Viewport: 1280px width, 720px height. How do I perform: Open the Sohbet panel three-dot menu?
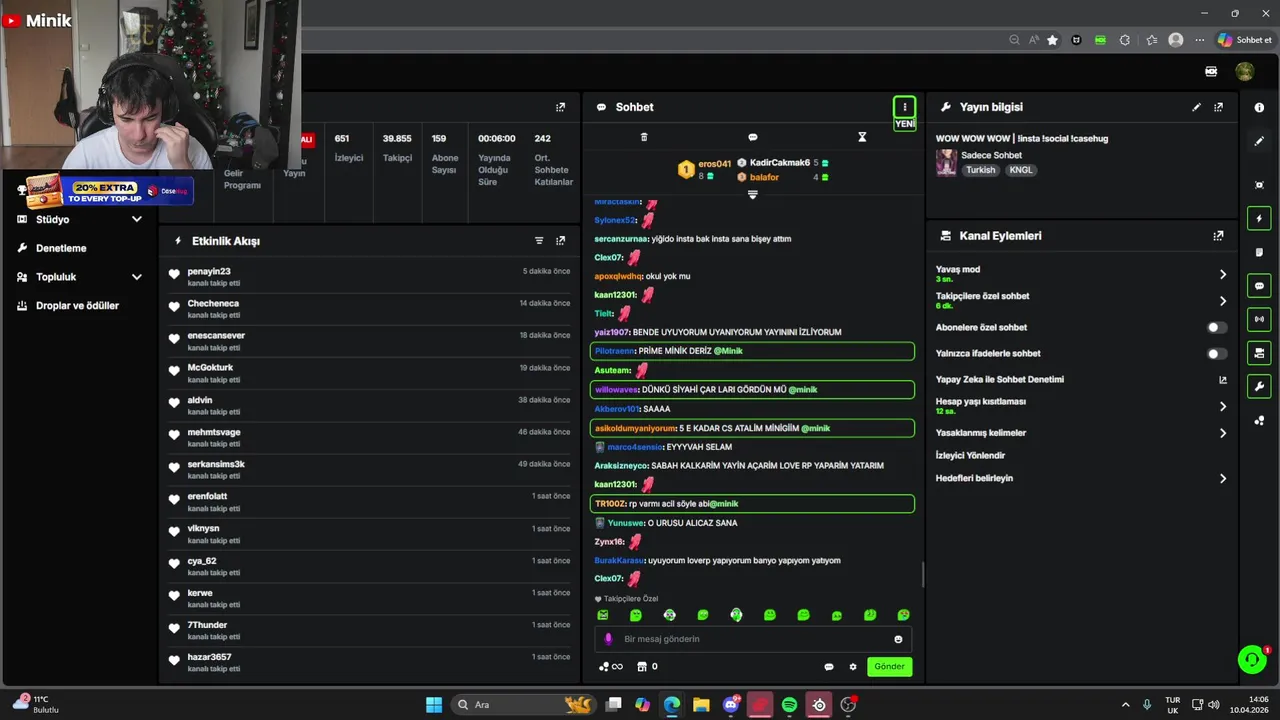[x=904, y=107]
